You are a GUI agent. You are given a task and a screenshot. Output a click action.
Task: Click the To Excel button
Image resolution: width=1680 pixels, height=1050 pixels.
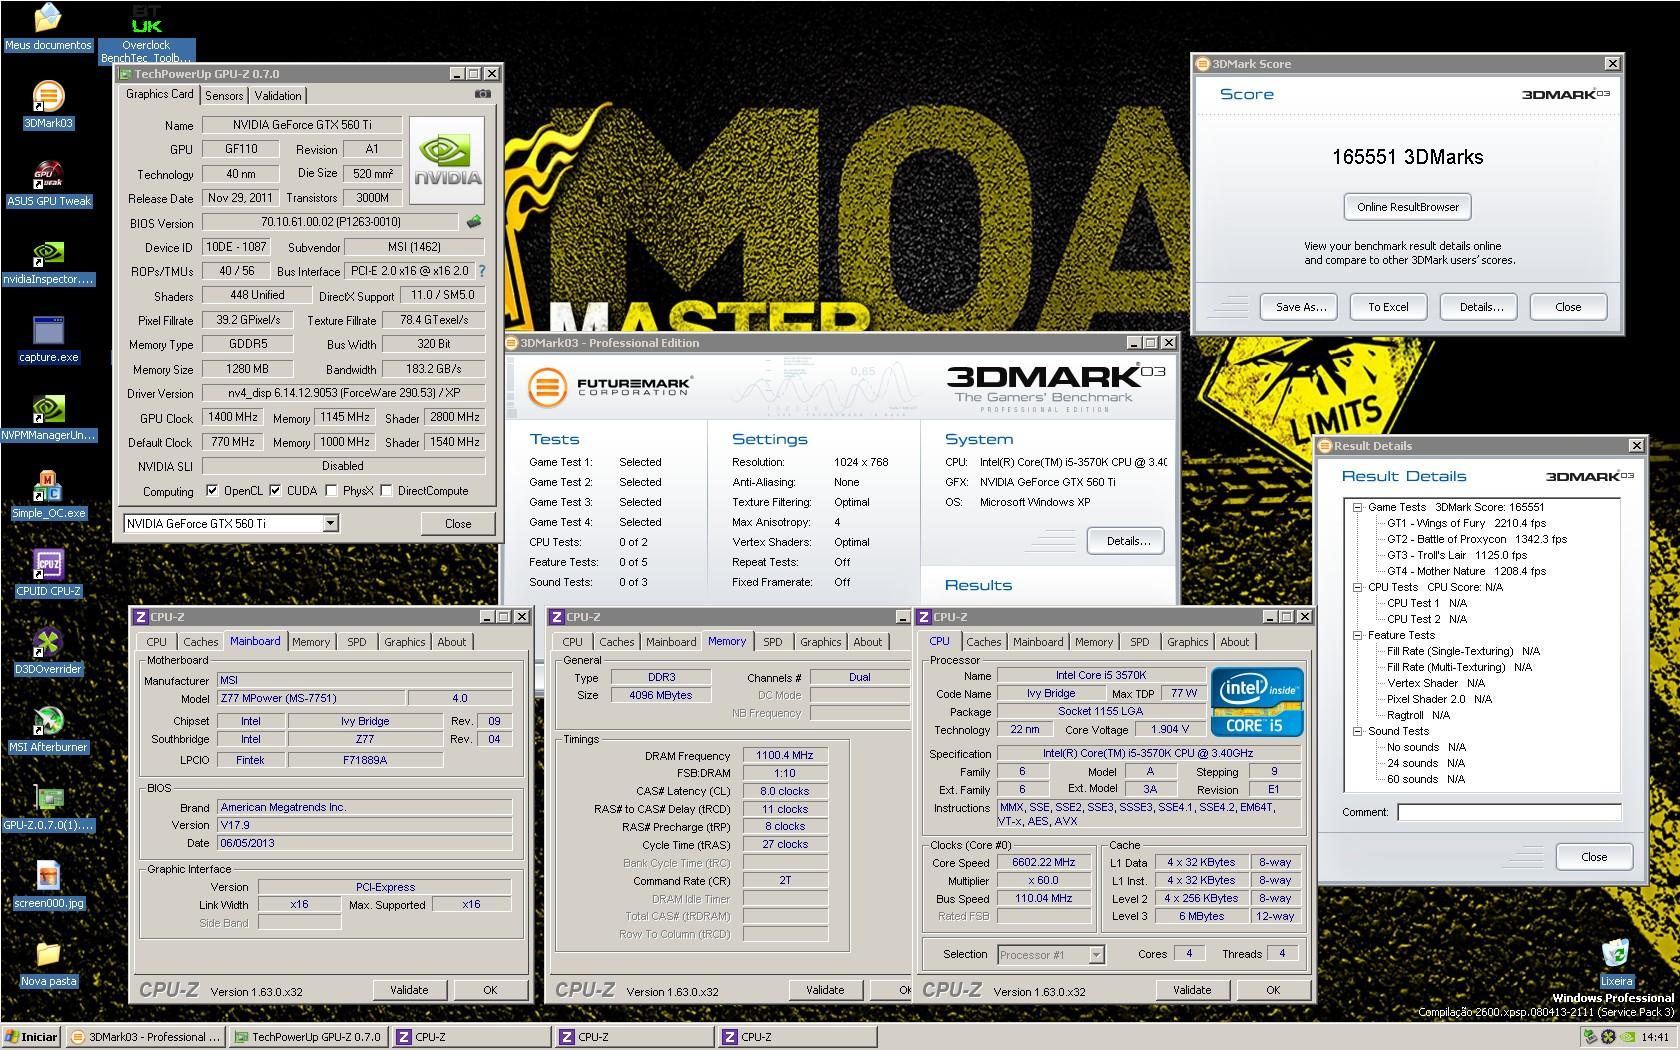(x=1388, y=307)
